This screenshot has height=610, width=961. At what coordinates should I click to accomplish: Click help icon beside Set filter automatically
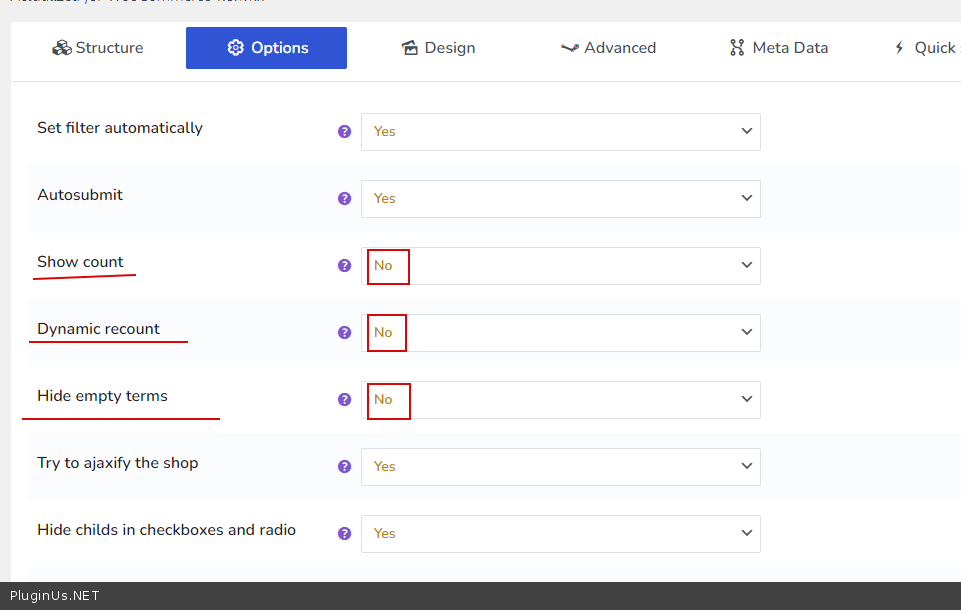click(344, 131)
